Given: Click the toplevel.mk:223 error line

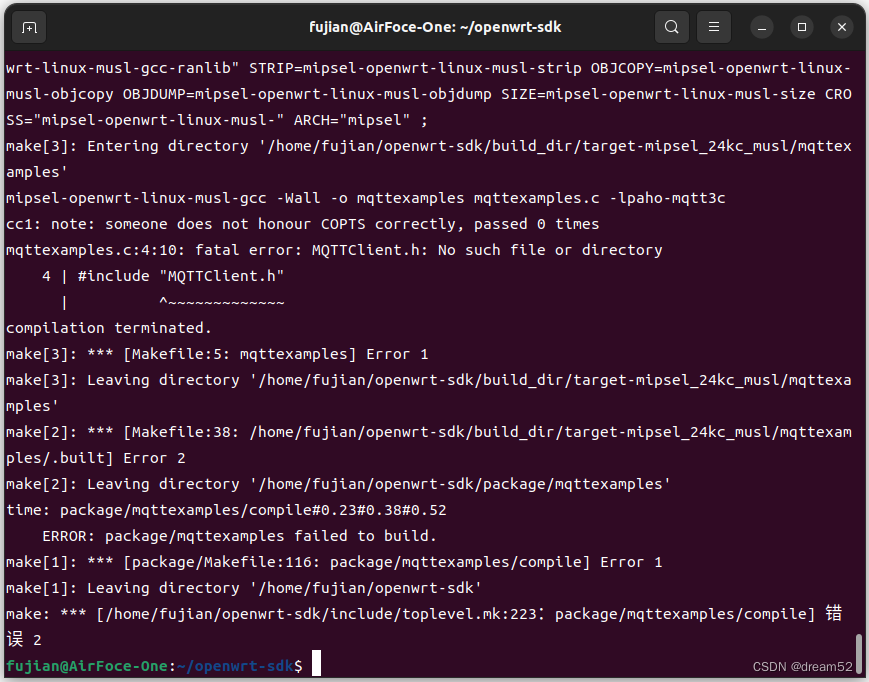Looking at the screenshot, I should point(400,613).
